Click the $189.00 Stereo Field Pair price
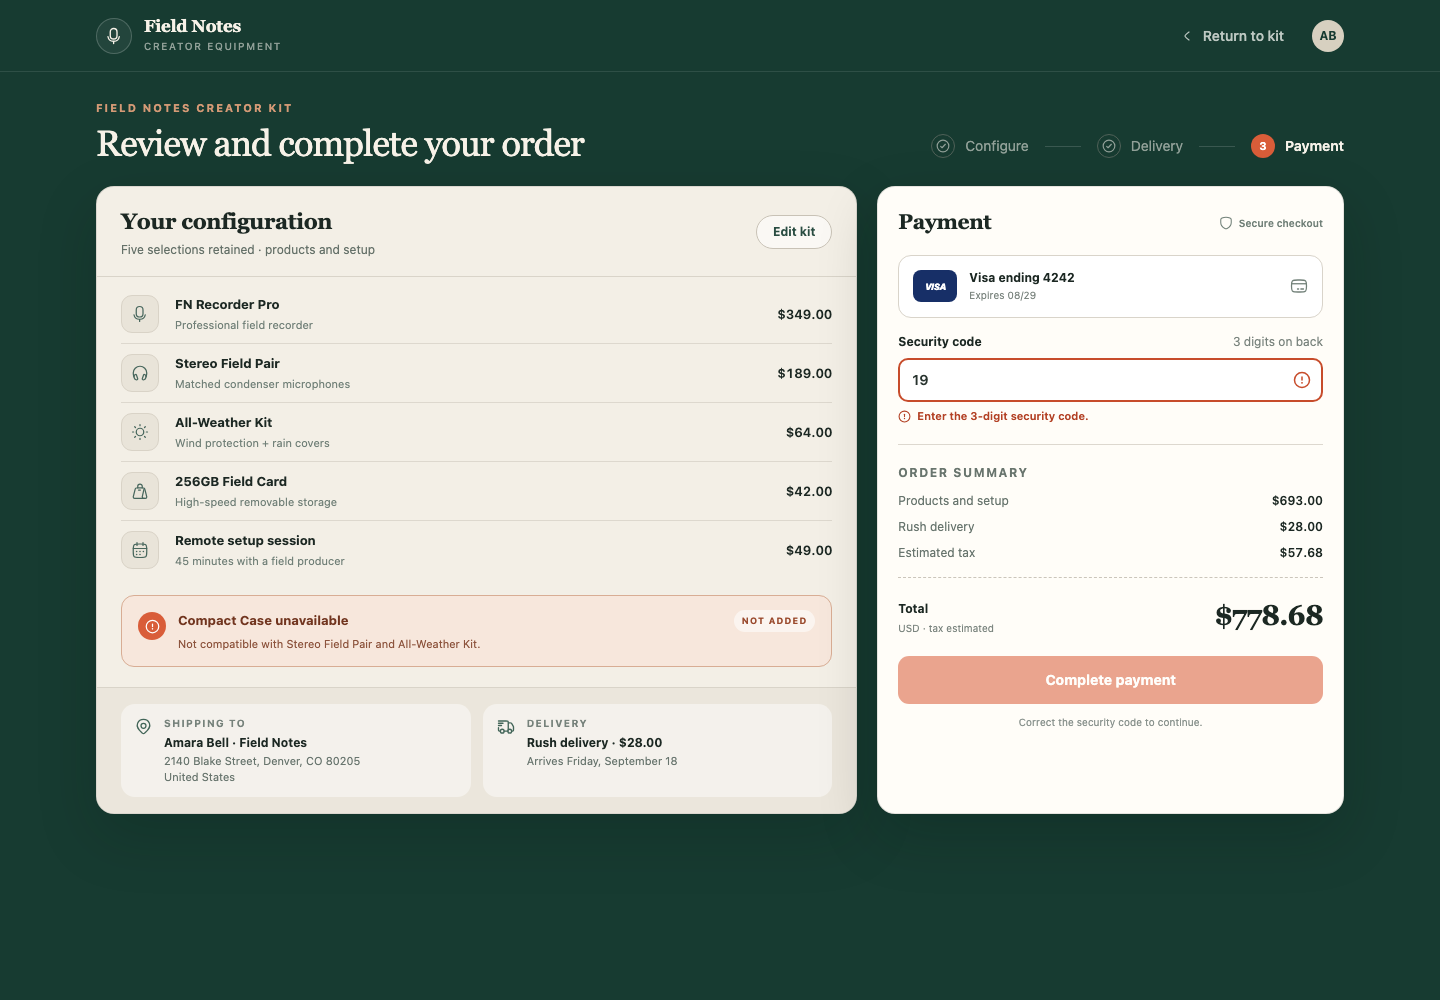Image resolution: width=1440 pixels, height=1000 pixels. (x=805, y=373)
